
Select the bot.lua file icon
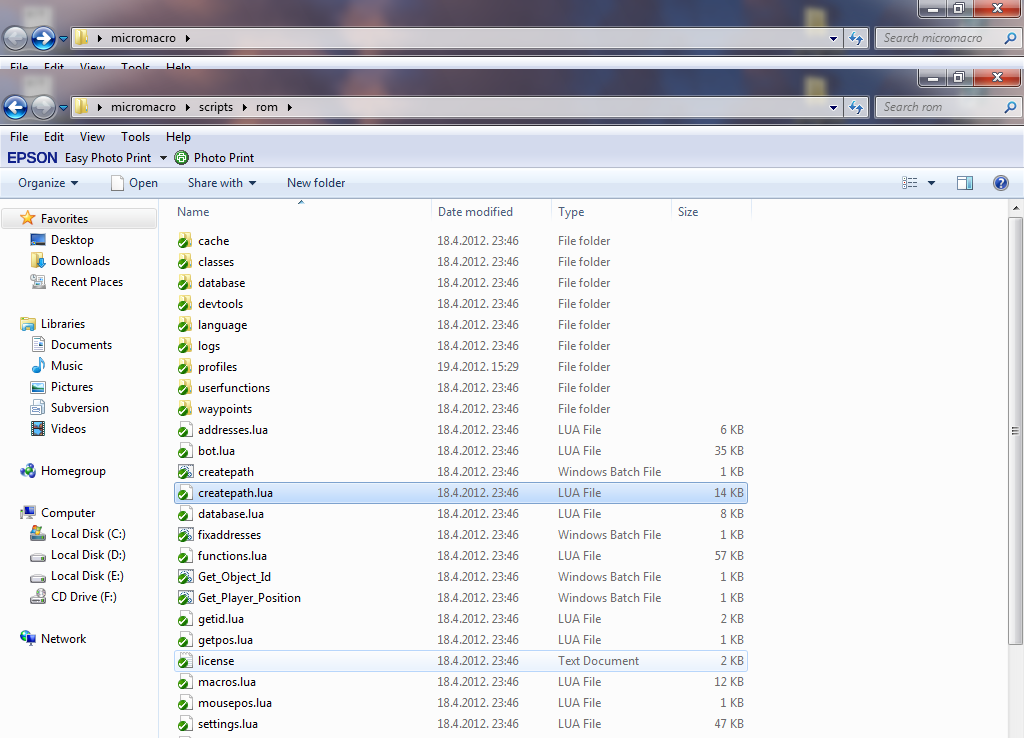184,451
